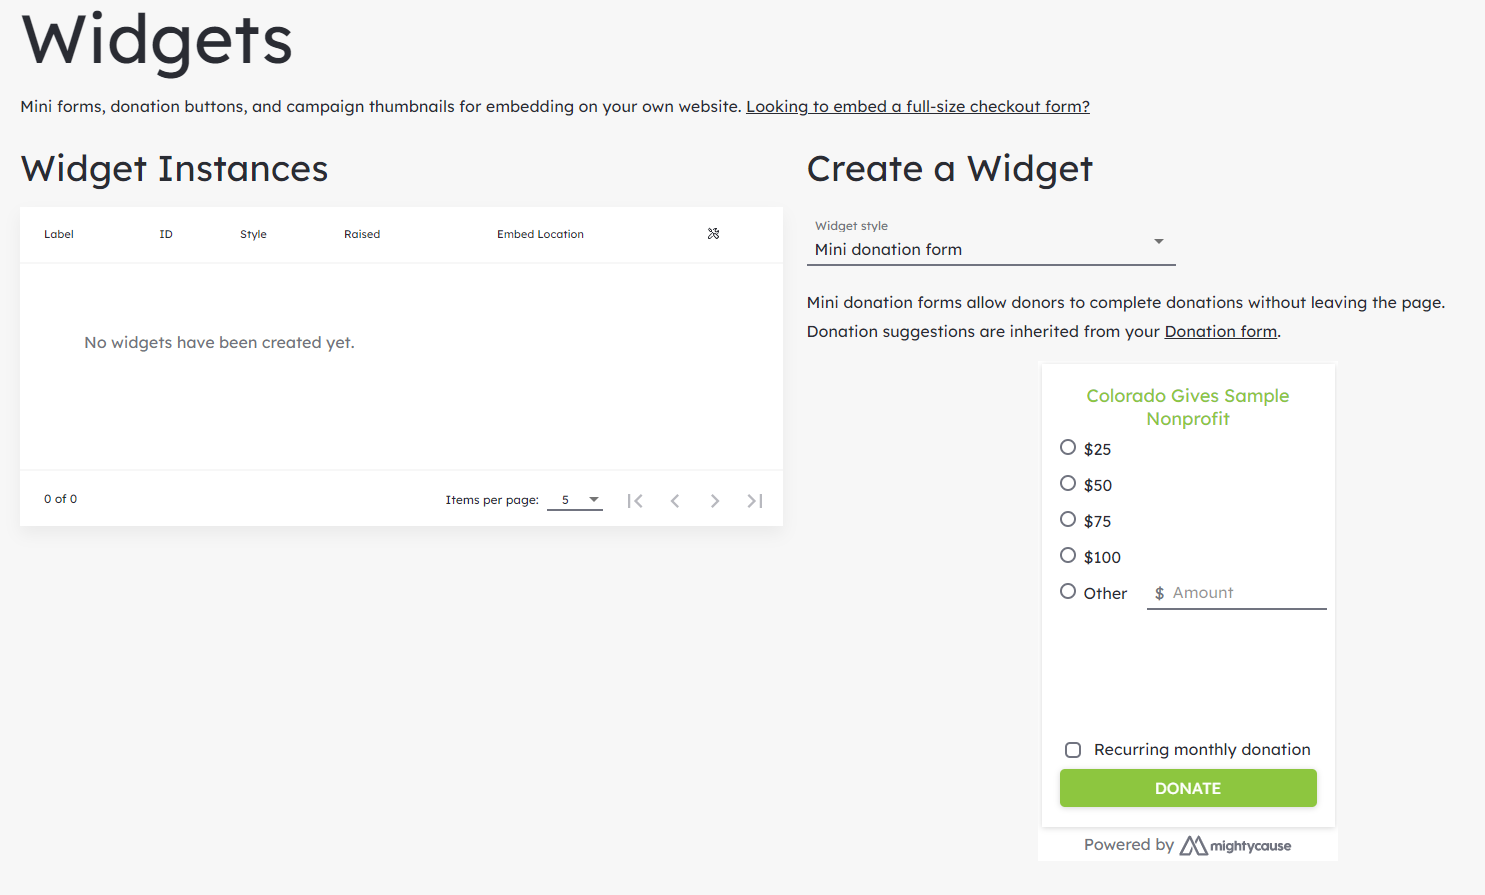Select the $50 donation option
Screen dimensions: 1485x895
pyautogui.click(x=1068, y=484)
